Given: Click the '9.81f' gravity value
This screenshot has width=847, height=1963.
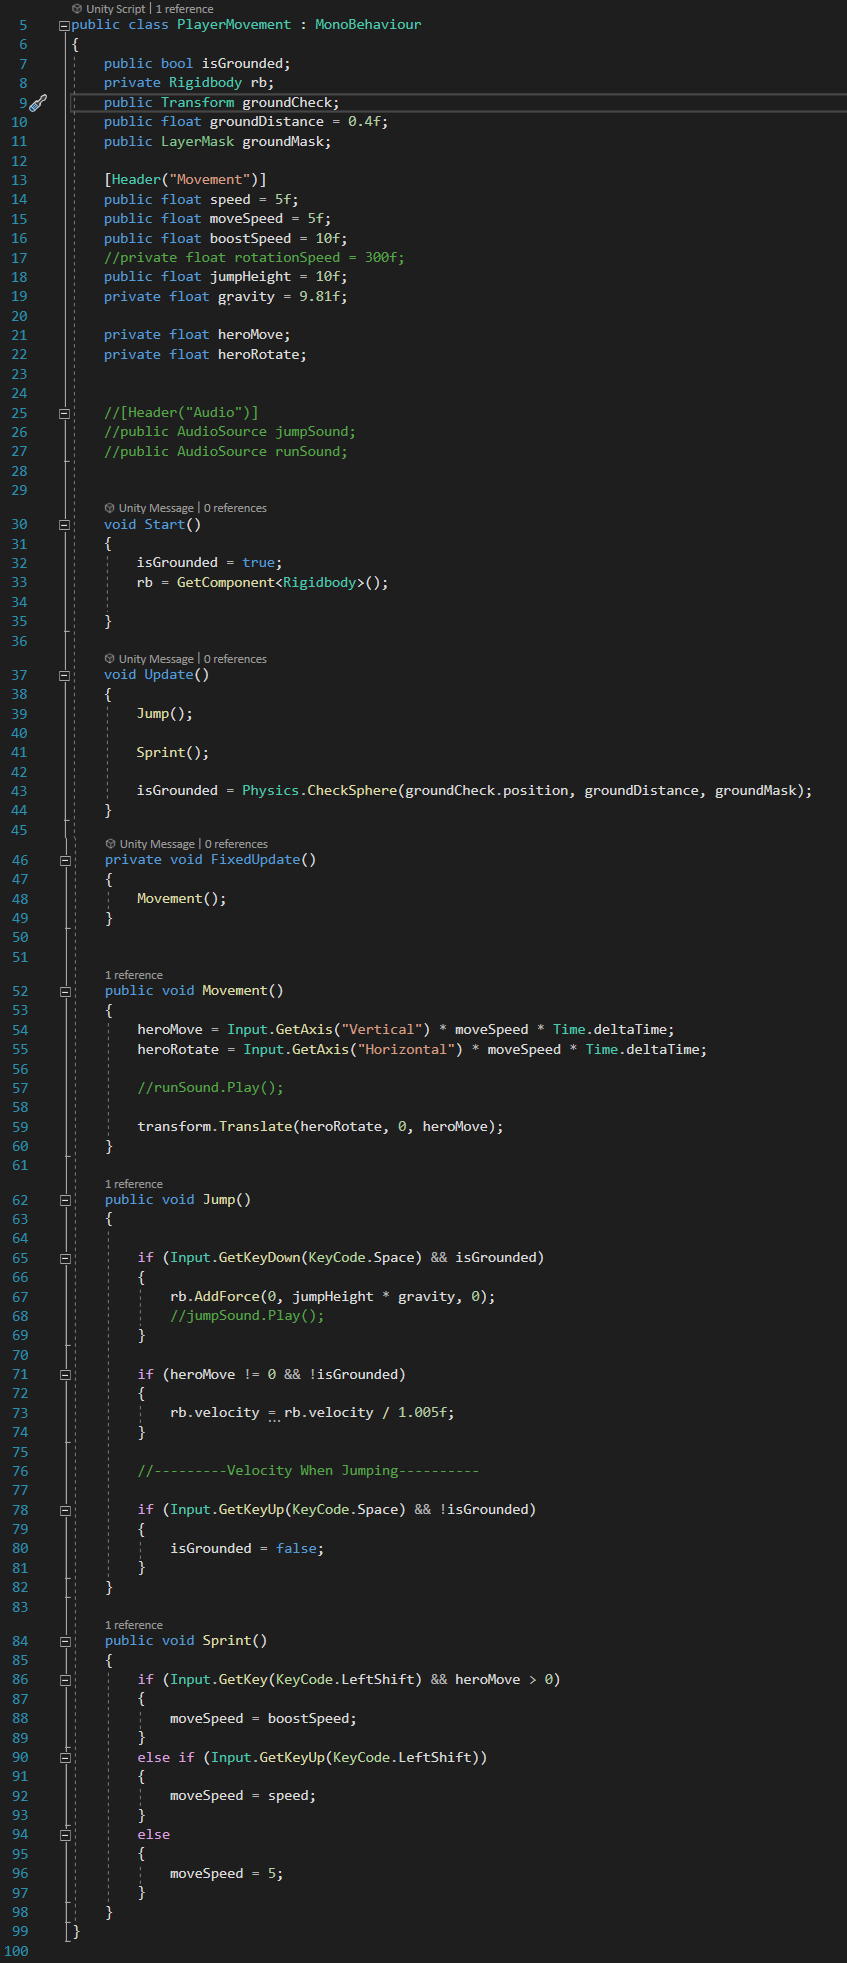Looking at the screenshot, I should pos(319,296).
